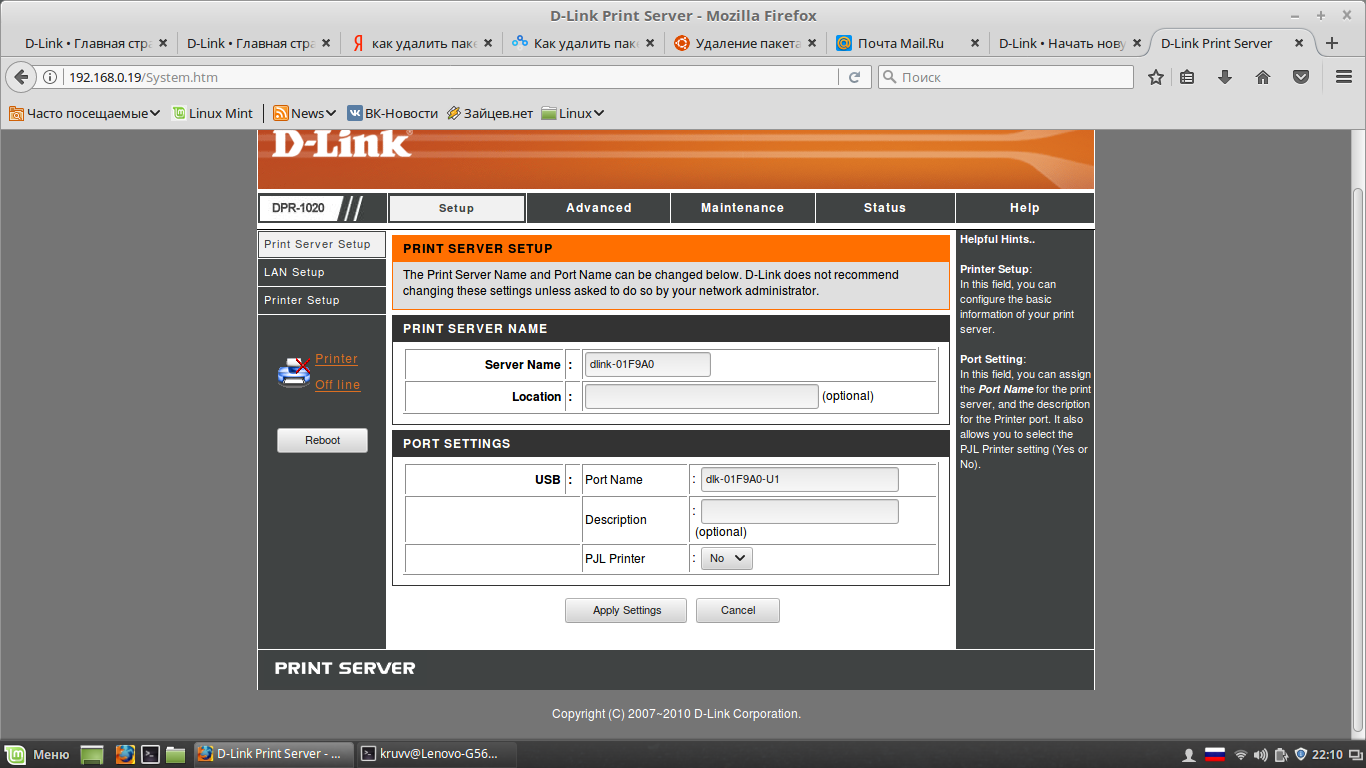The width and height of the screenshot is (1366, 768).
Task: Click into the Location field
Action: pyautogui.click(x=702, y=396)
